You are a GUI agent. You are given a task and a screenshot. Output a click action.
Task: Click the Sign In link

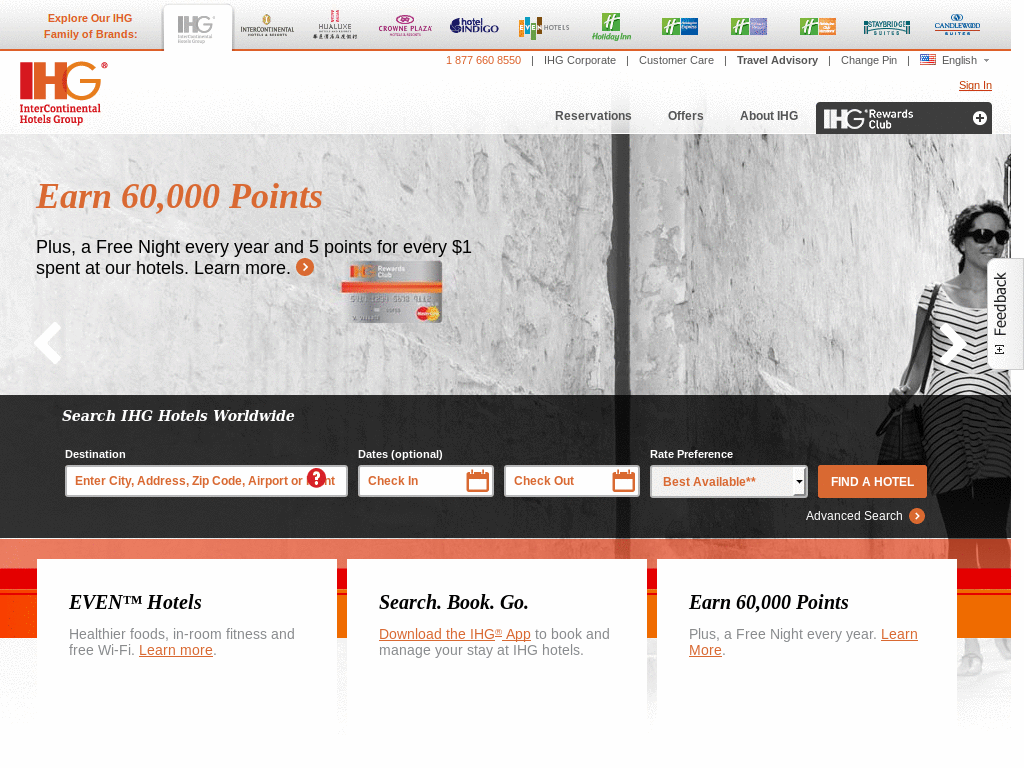tap(975, 85)
